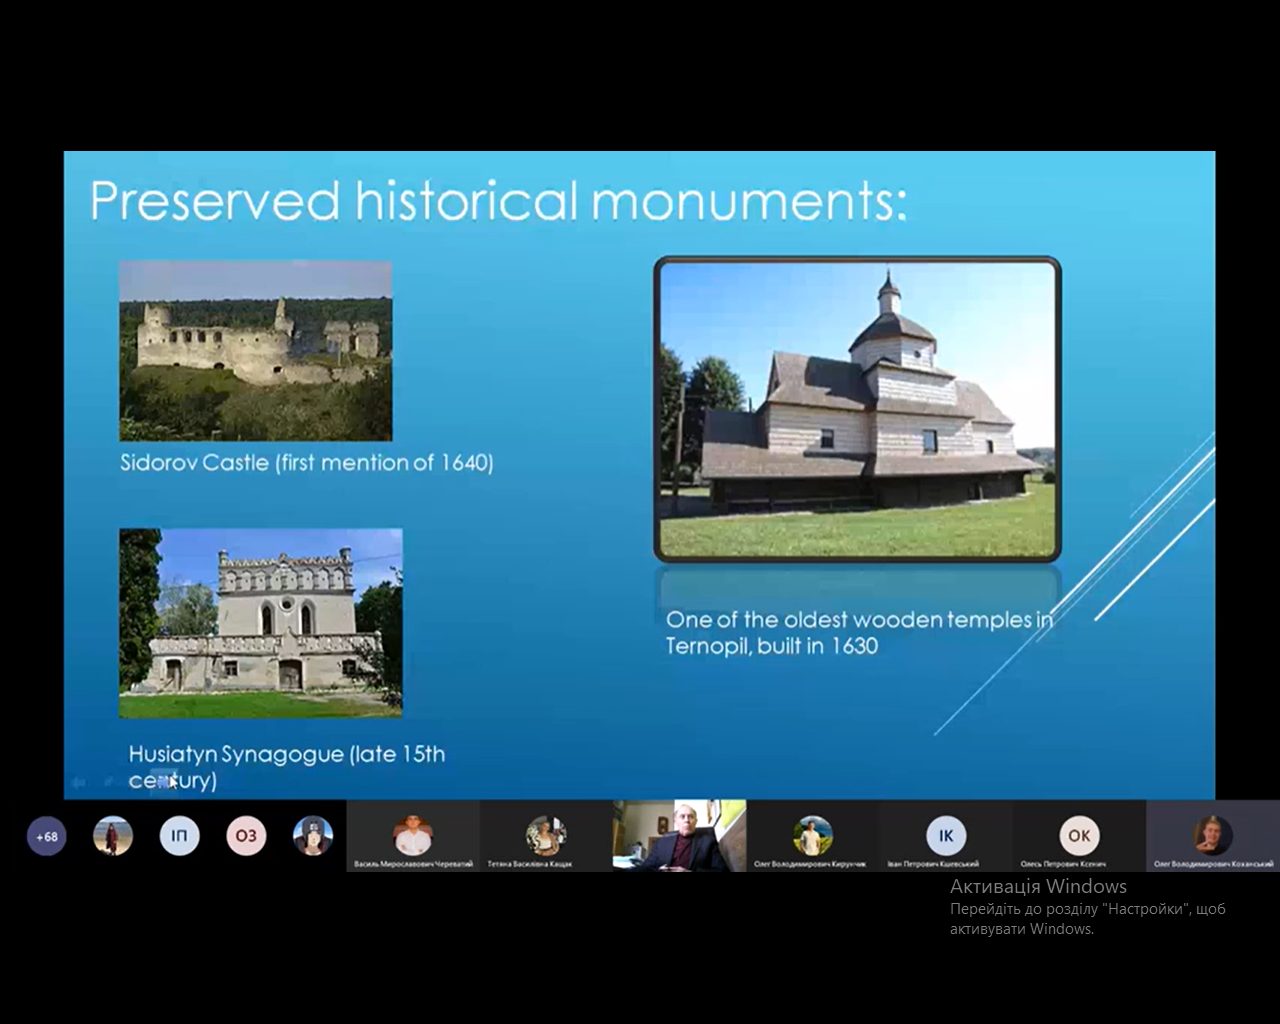Click the Husiatyn Synagogue photo

coord(260,623)
